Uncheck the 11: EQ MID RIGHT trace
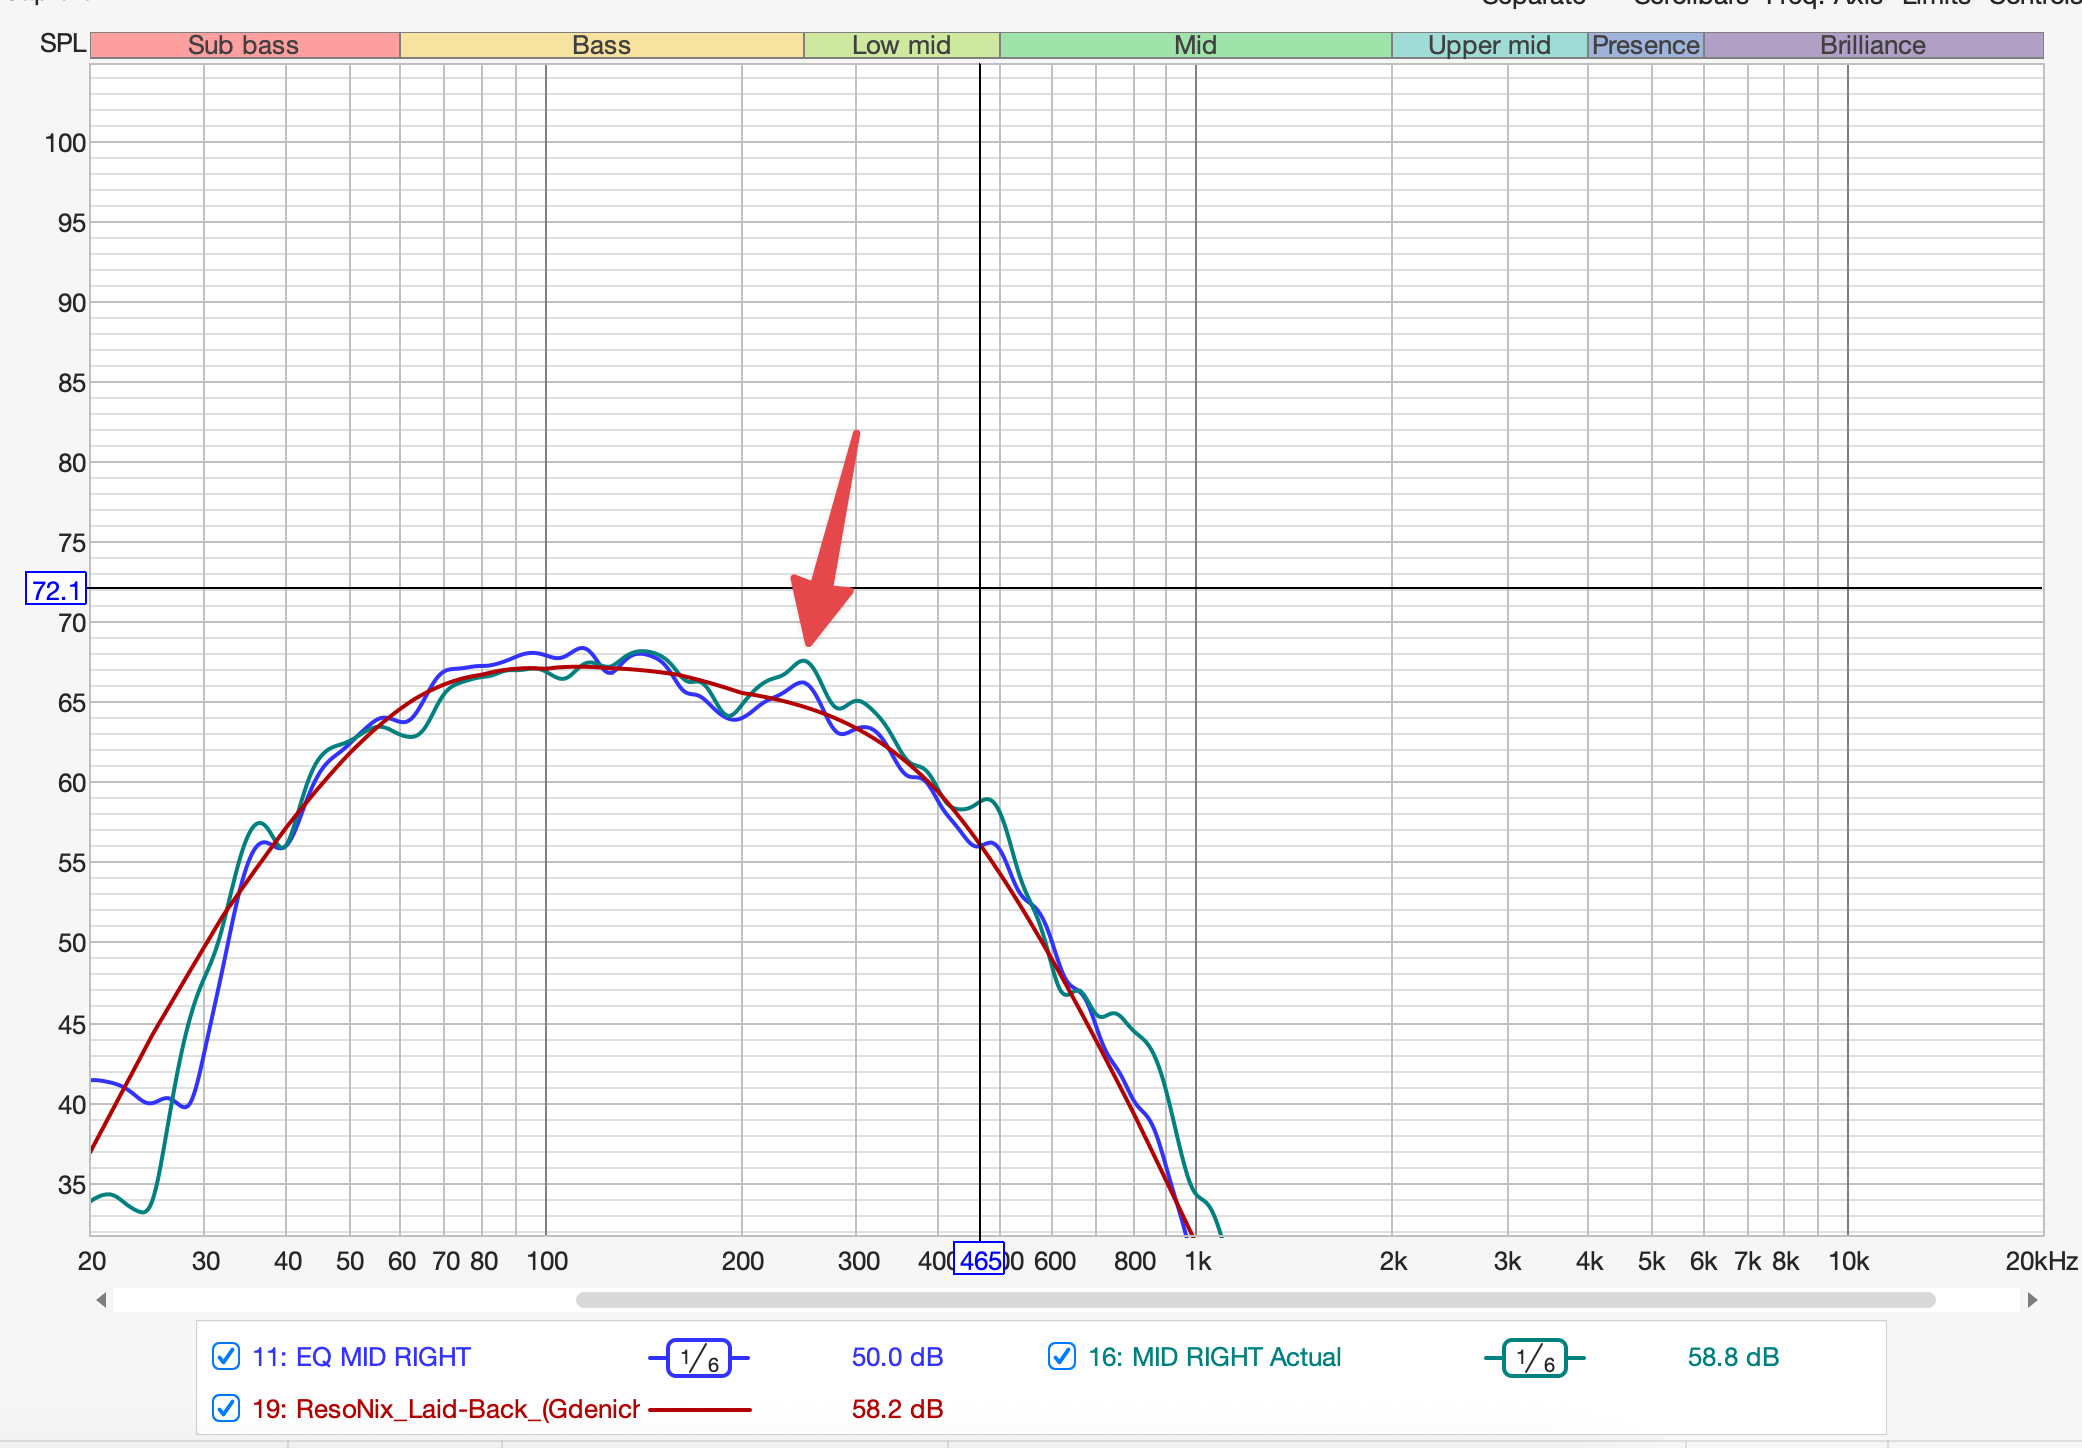2082x1448 pixels. point(226,1357)
